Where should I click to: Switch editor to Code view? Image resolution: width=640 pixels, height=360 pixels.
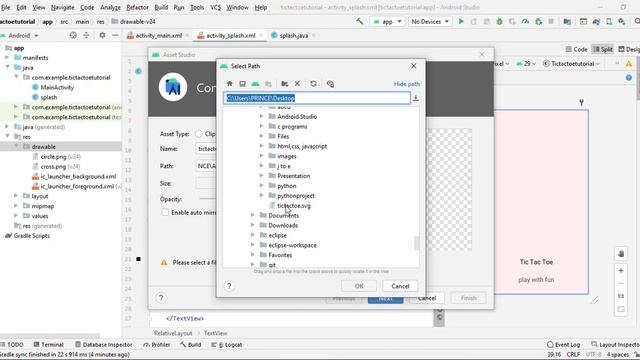point(576,49)
